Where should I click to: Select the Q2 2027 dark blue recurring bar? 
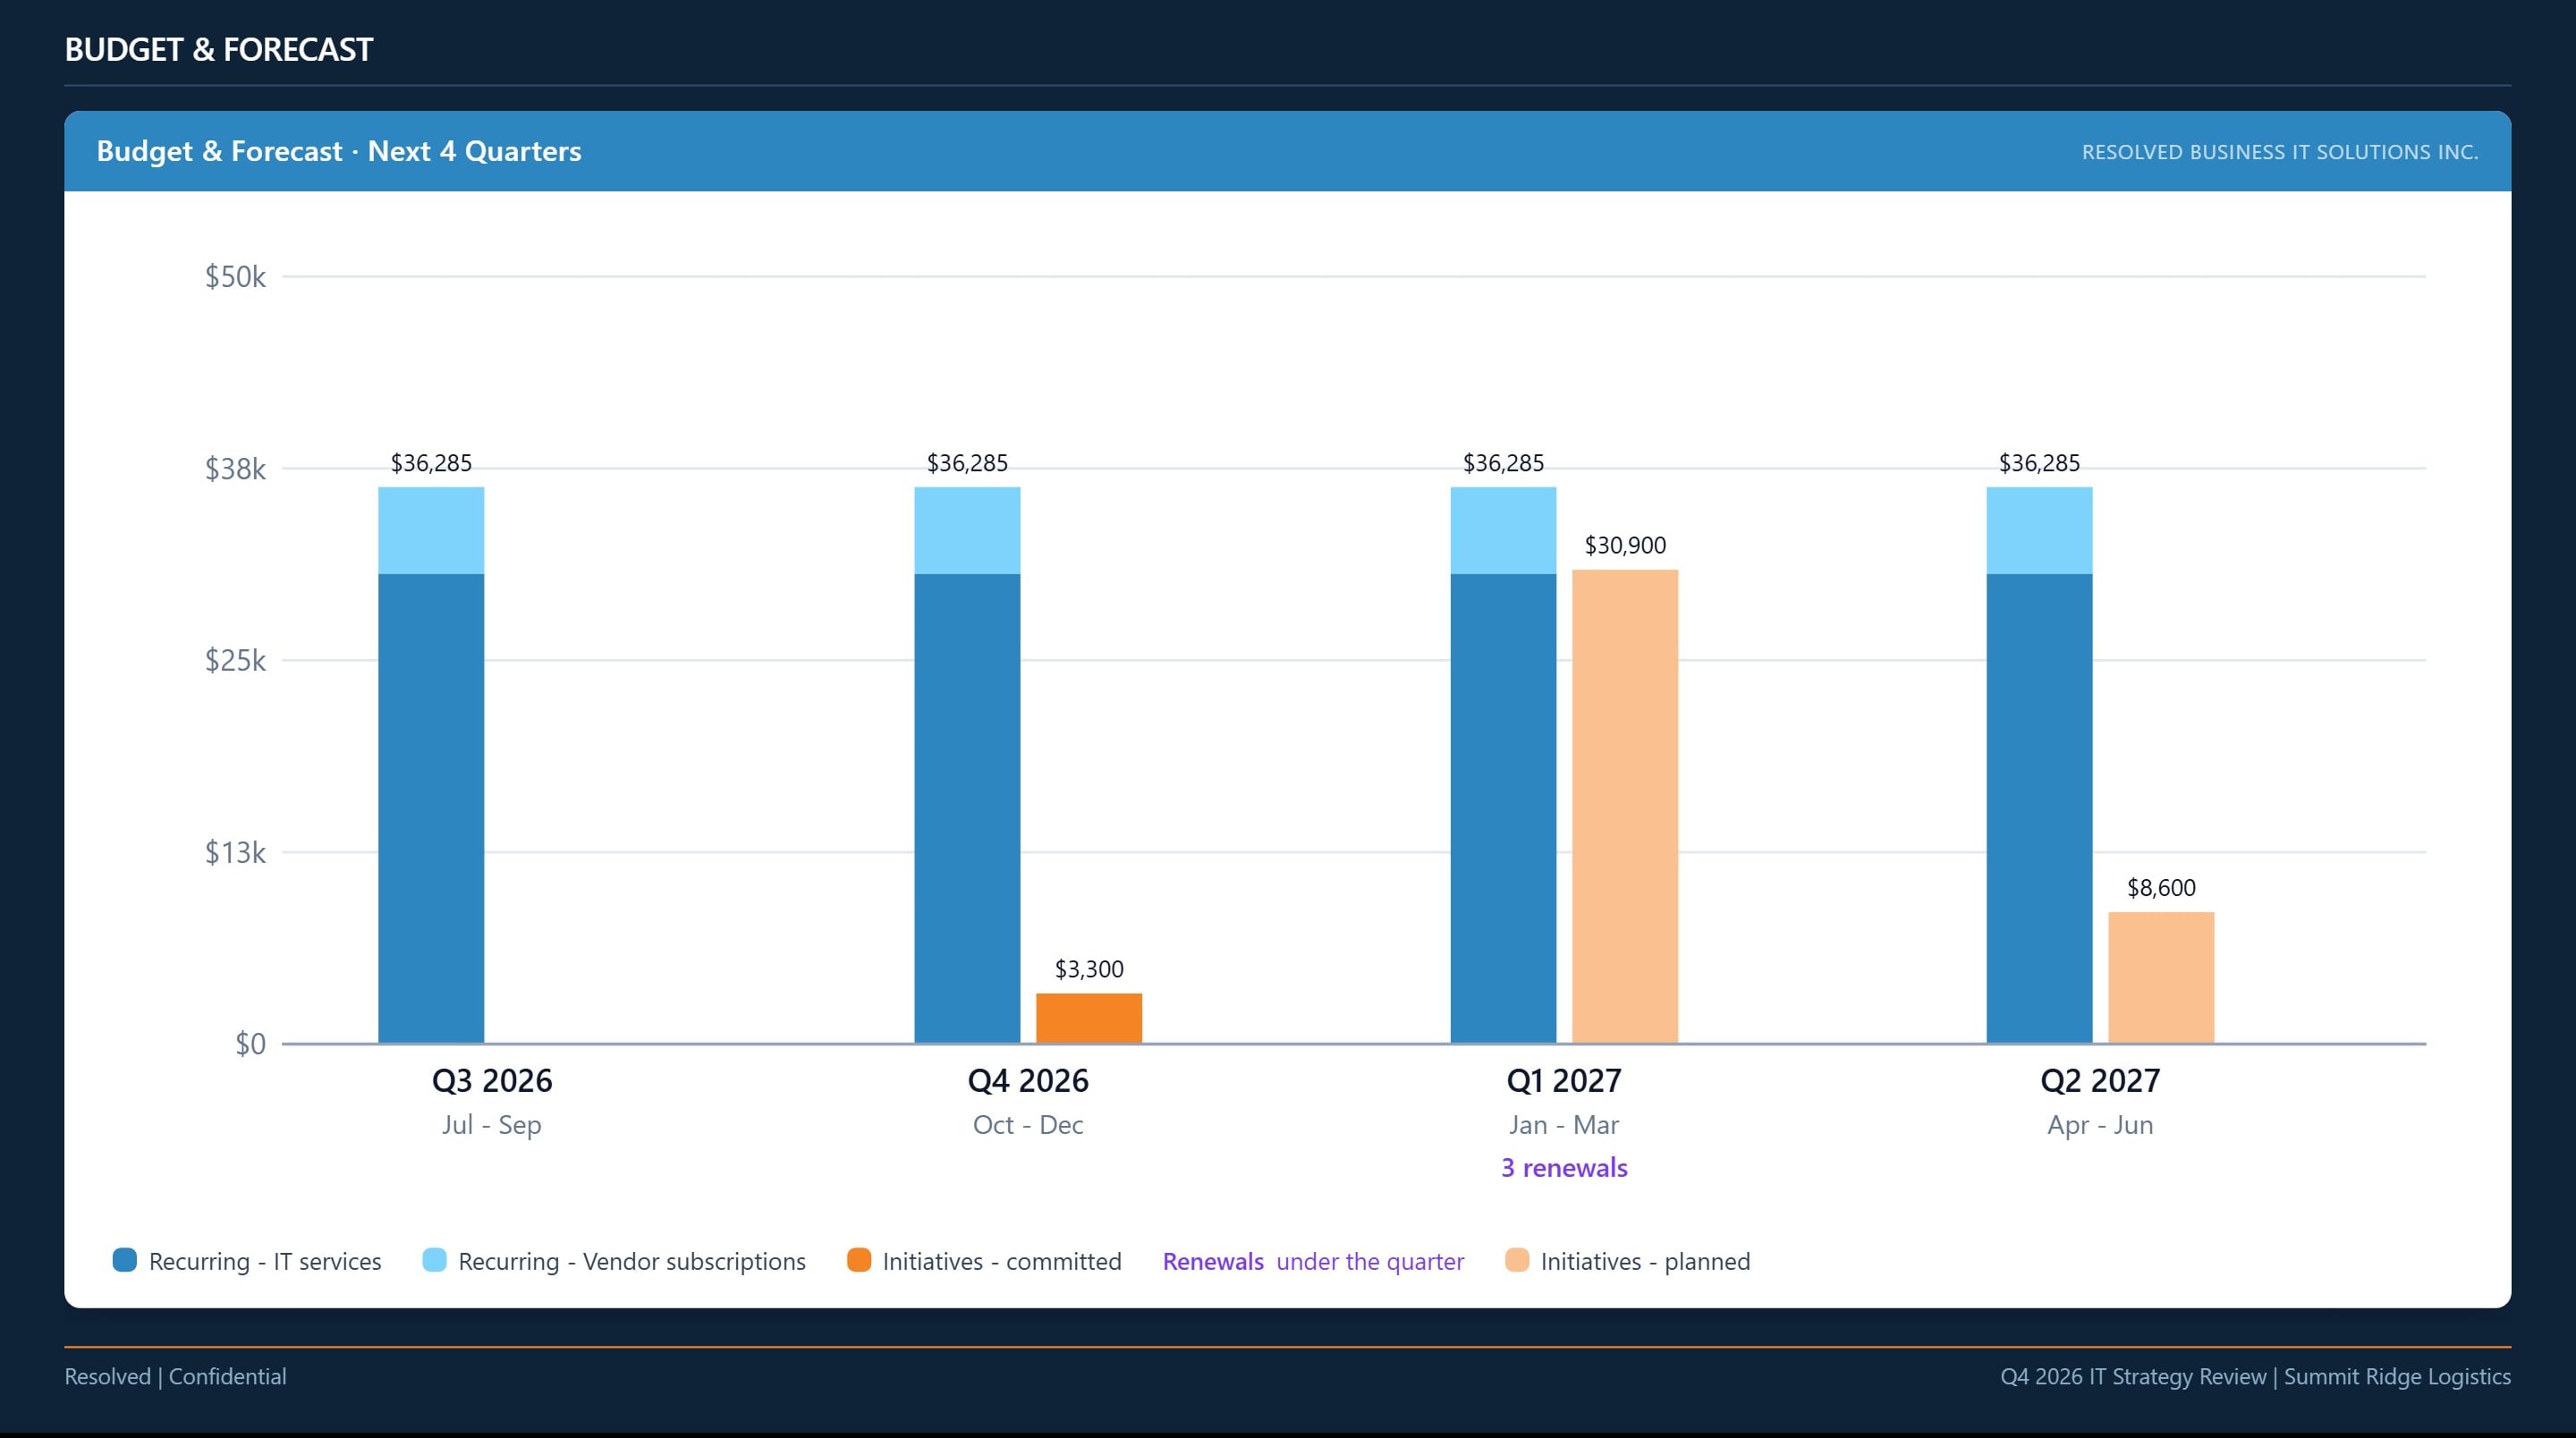pos(2039,808)
